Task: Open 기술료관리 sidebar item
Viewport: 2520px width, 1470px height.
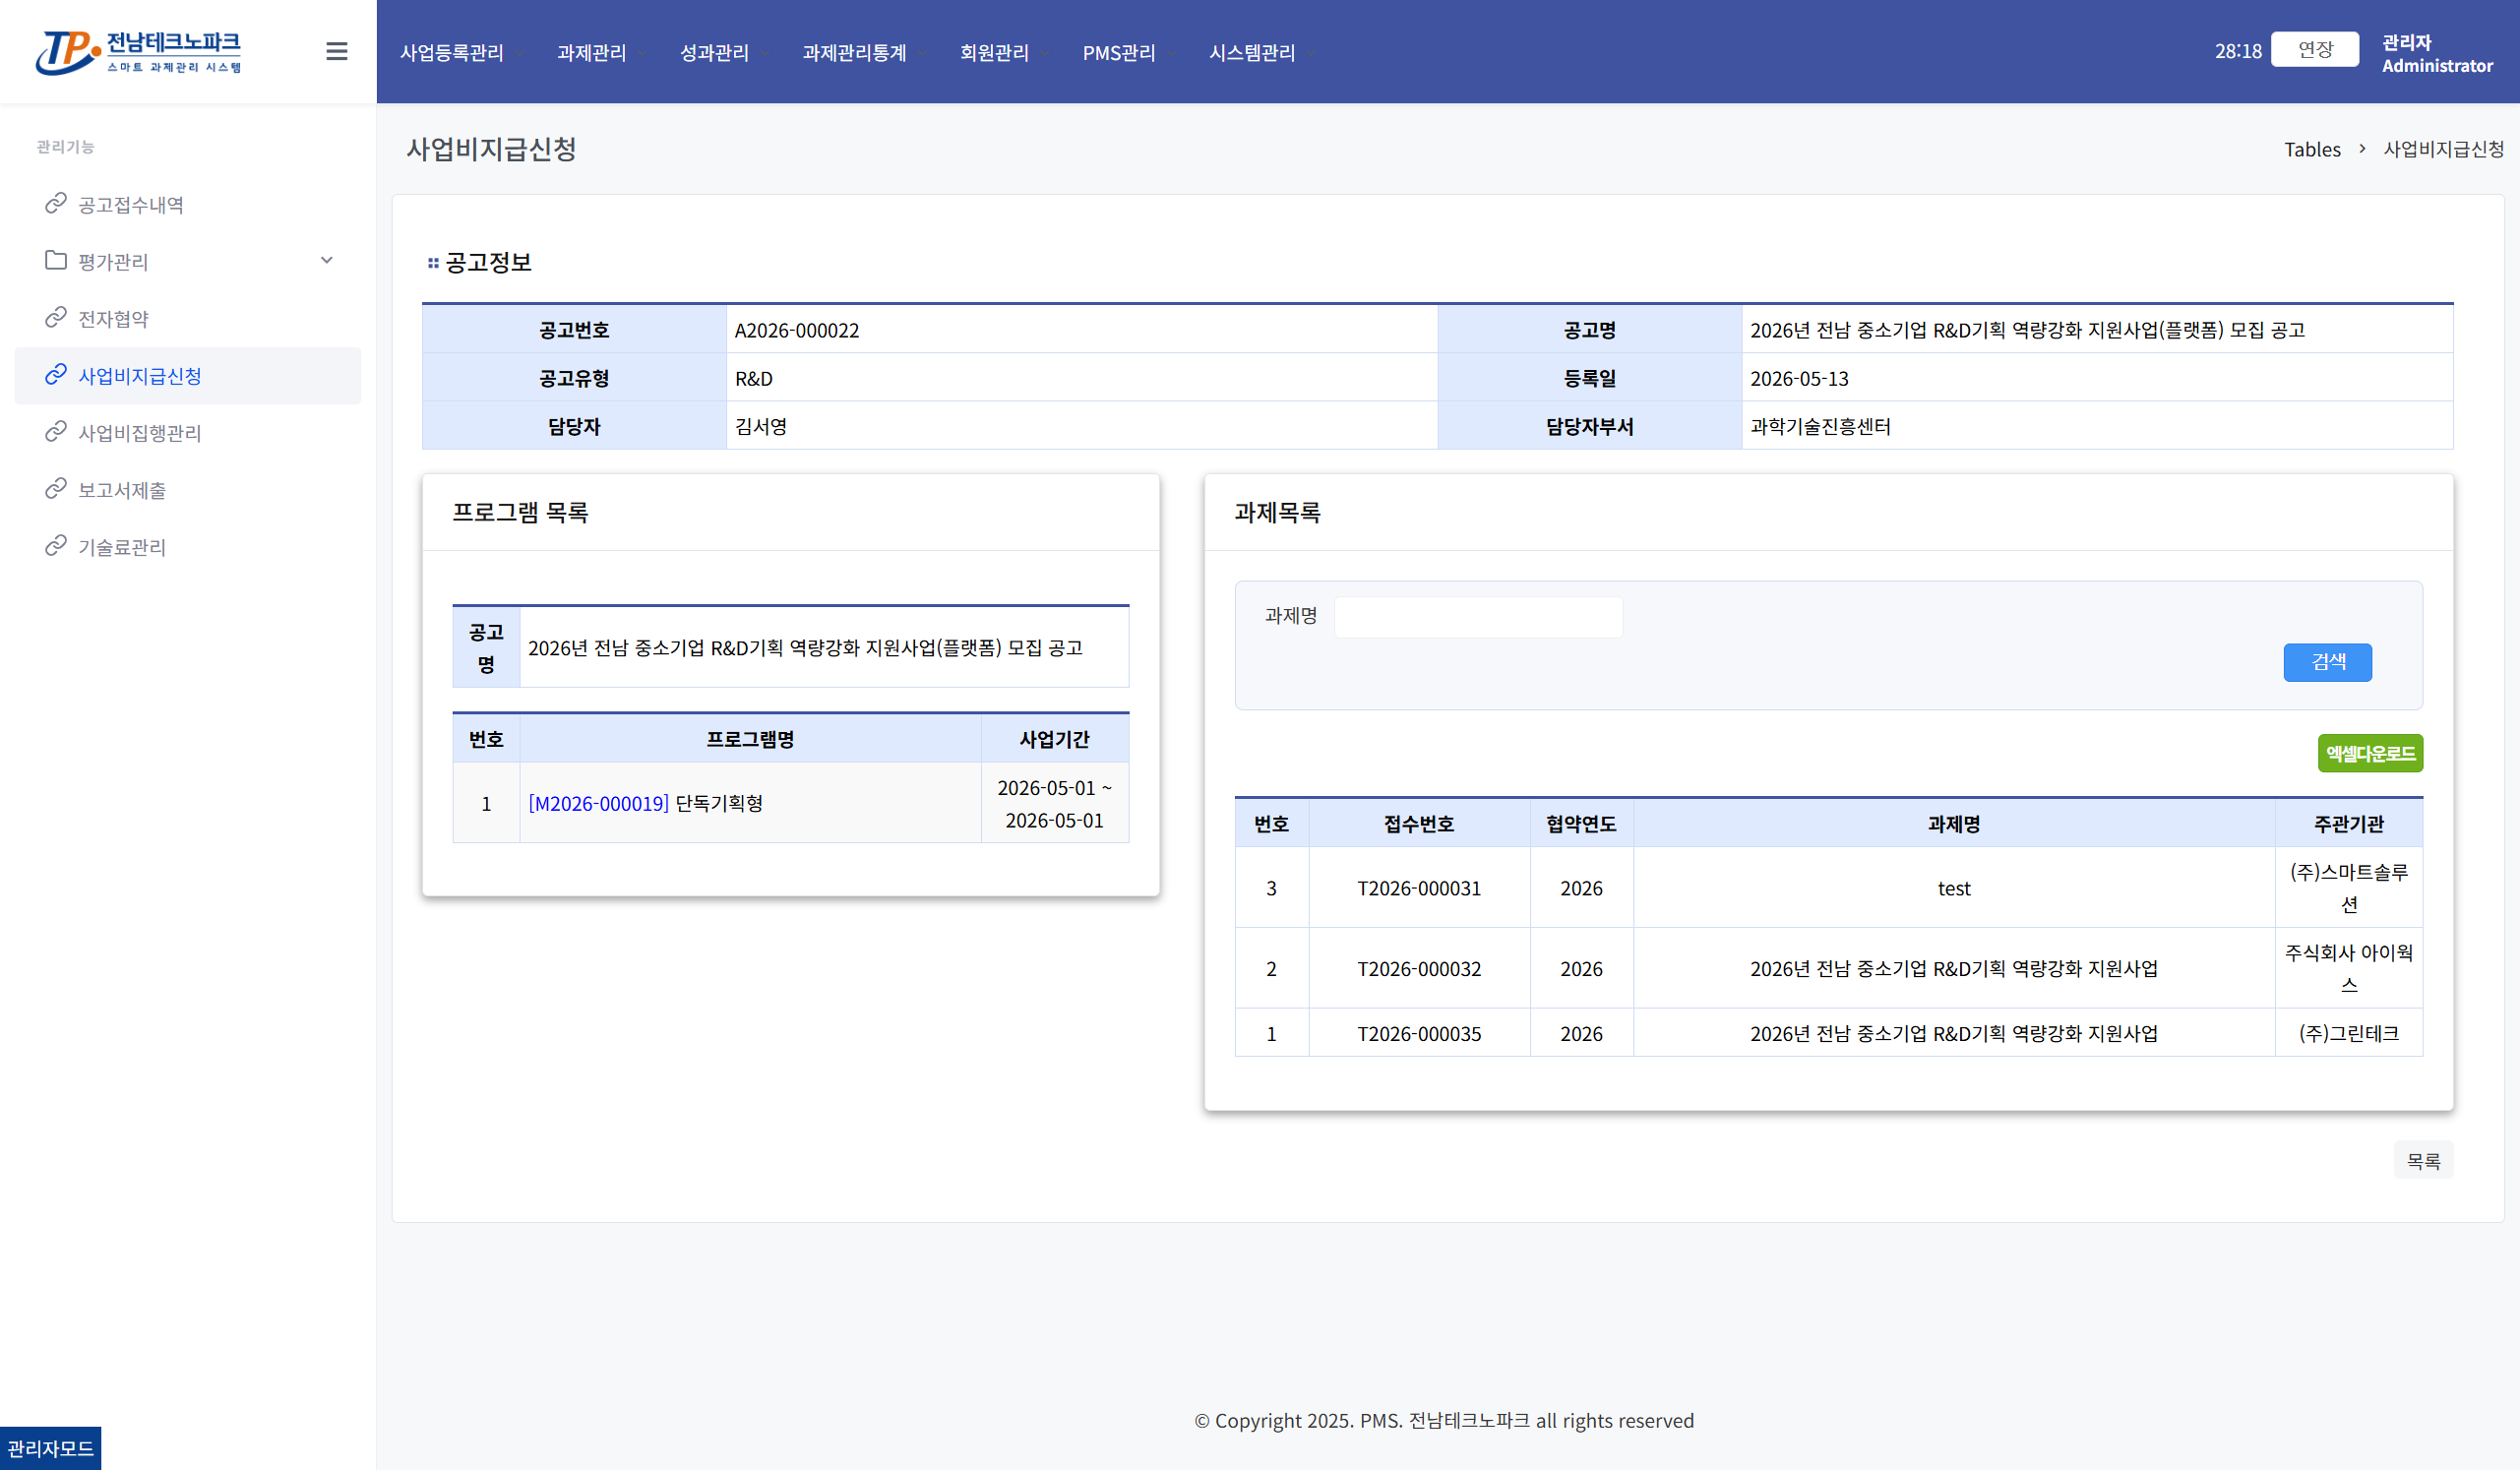Action: [122, 547]
